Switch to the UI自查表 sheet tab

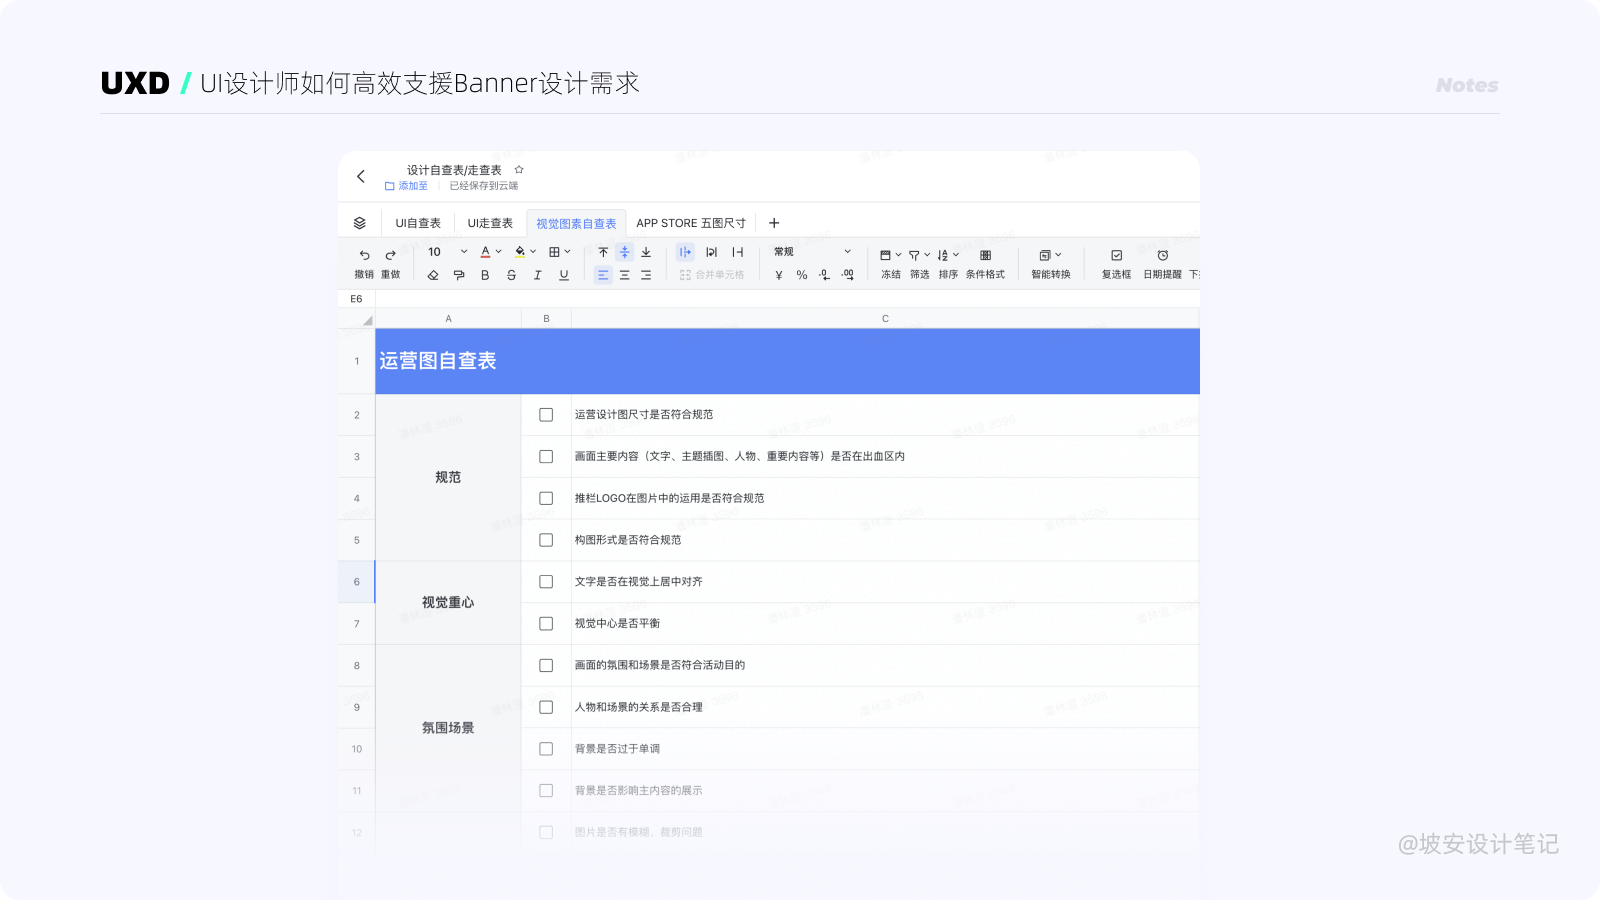point(418,223)
